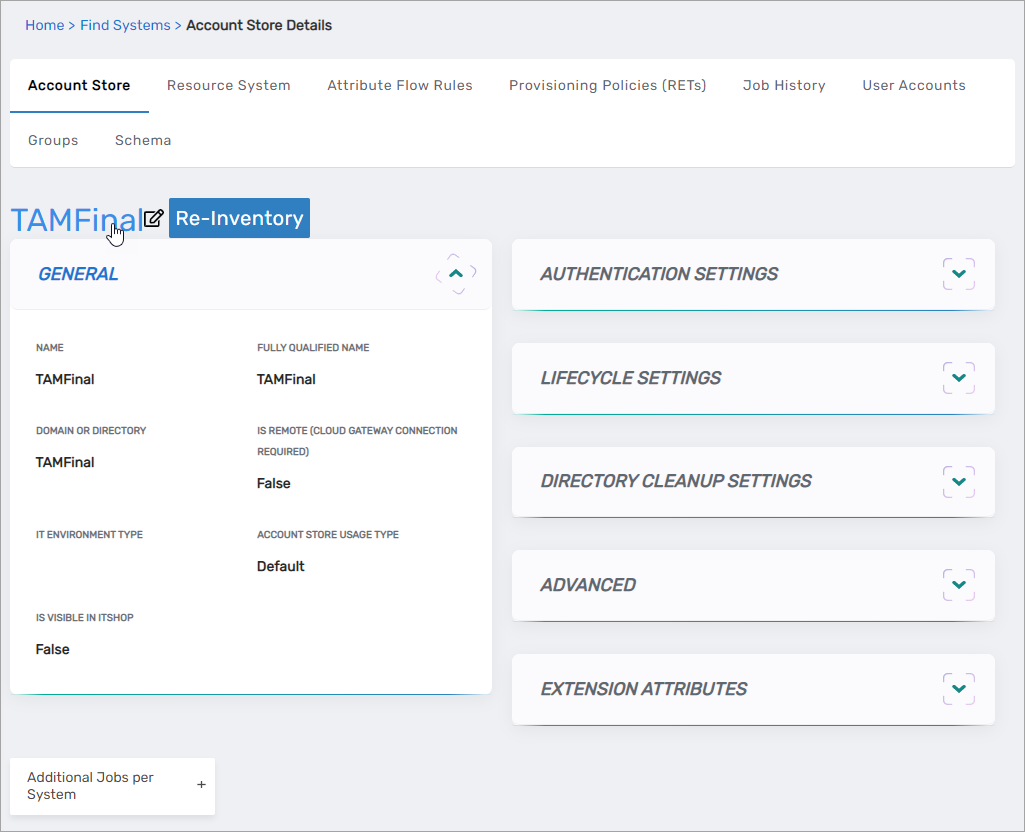This screenshot has width=1025, height=832.
Task: Switch to the Groups tab
Action: [x=53, y=140]
